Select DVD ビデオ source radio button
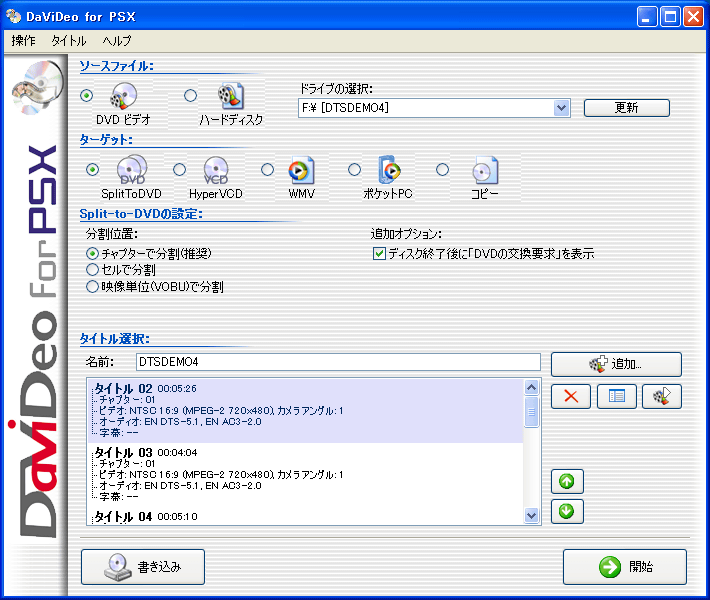 click(86, 96)
